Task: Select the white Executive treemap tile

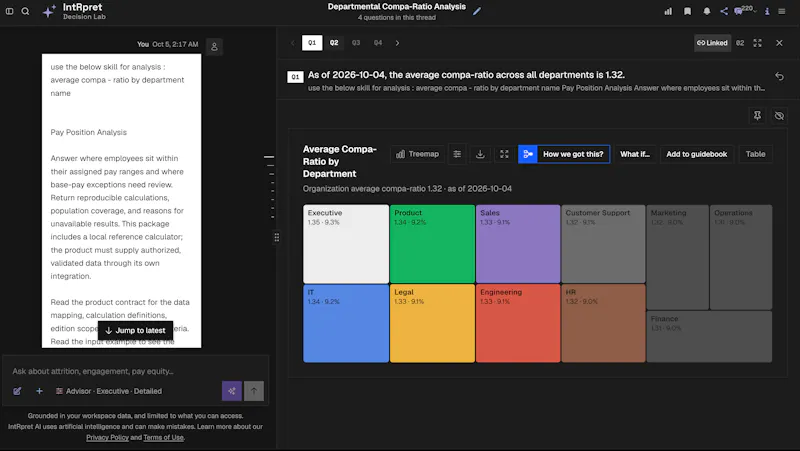Action: click(x=346, y=244)
